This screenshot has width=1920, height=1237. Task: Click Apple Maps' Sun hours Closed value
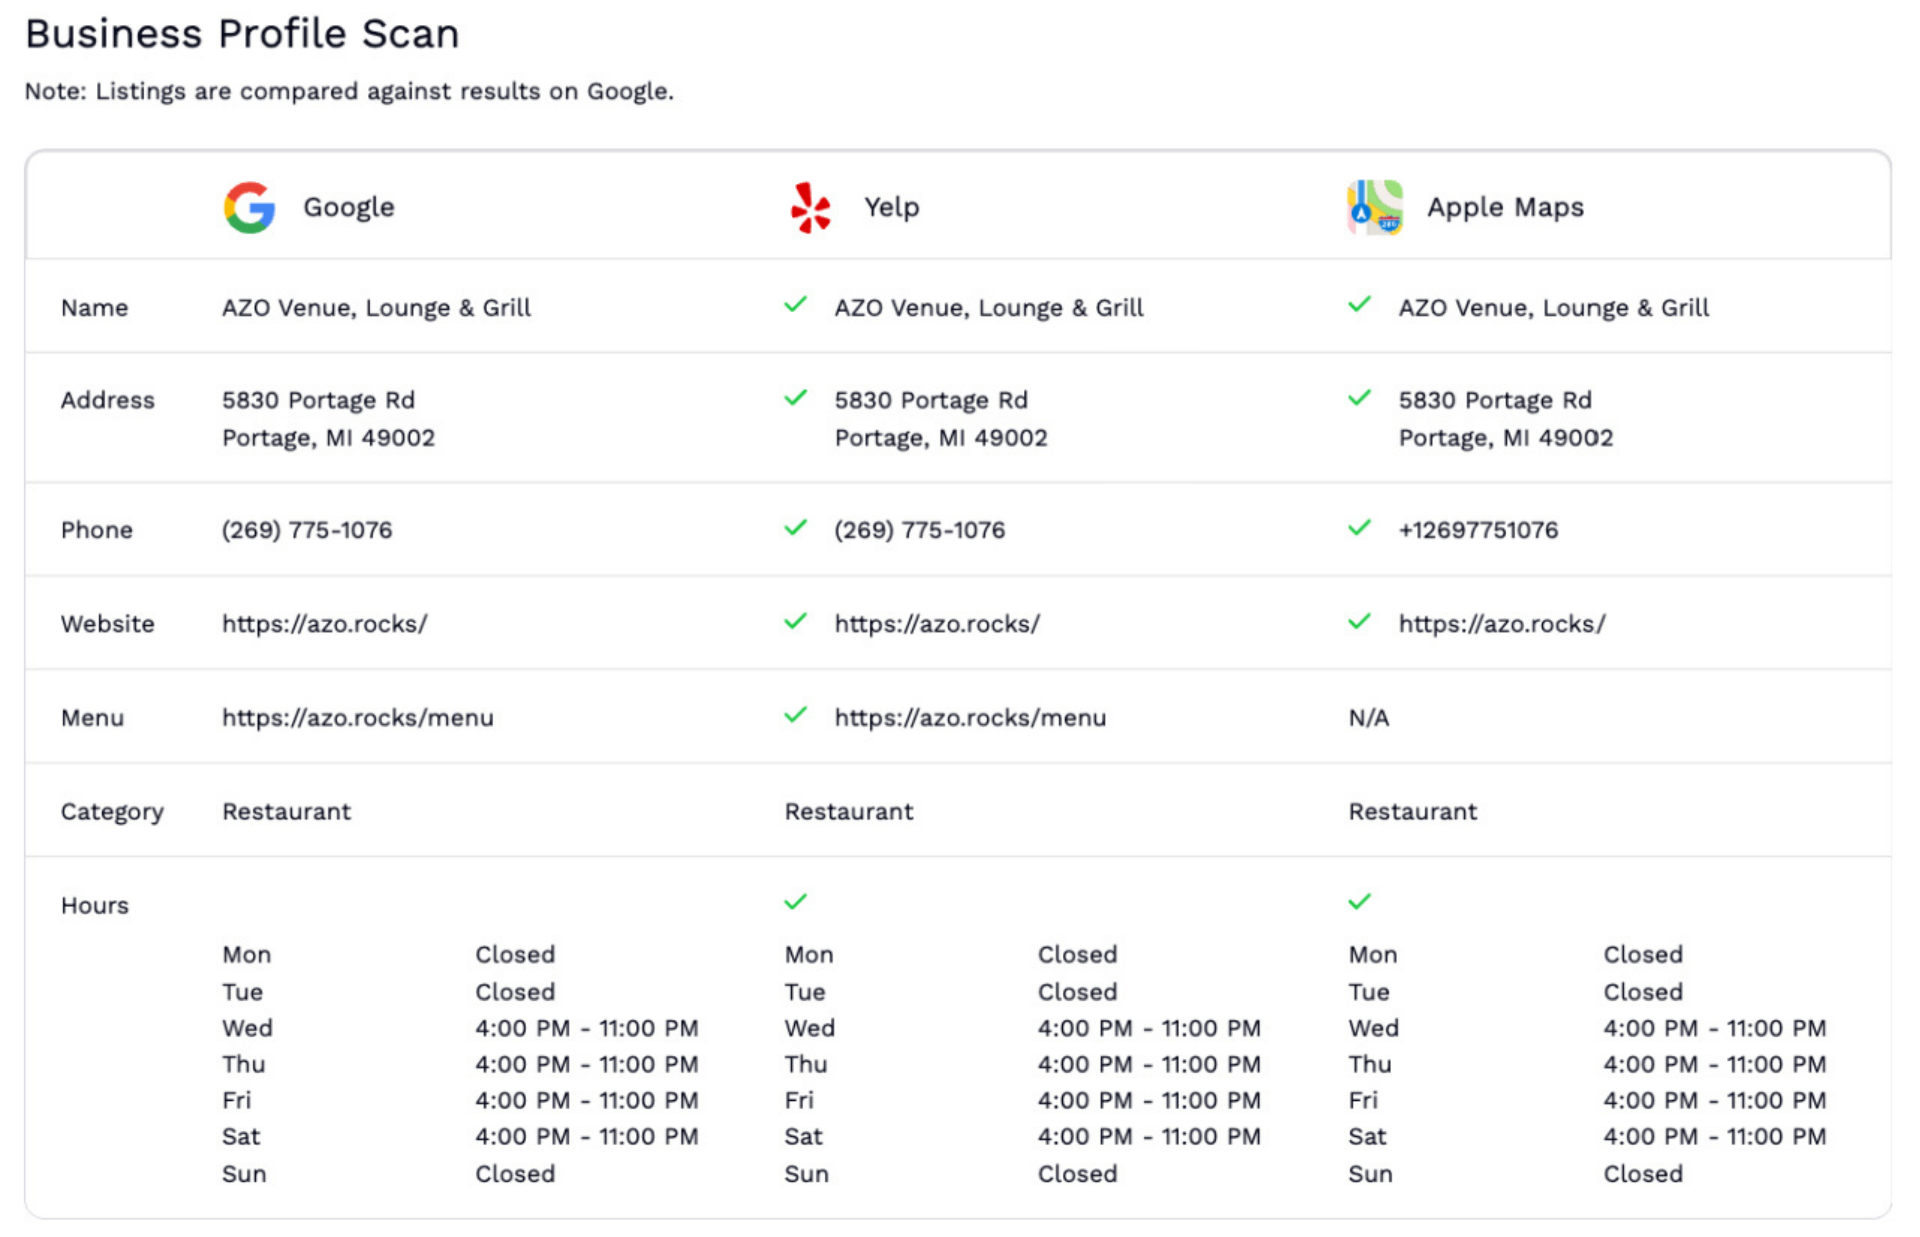(1643, 1174)
